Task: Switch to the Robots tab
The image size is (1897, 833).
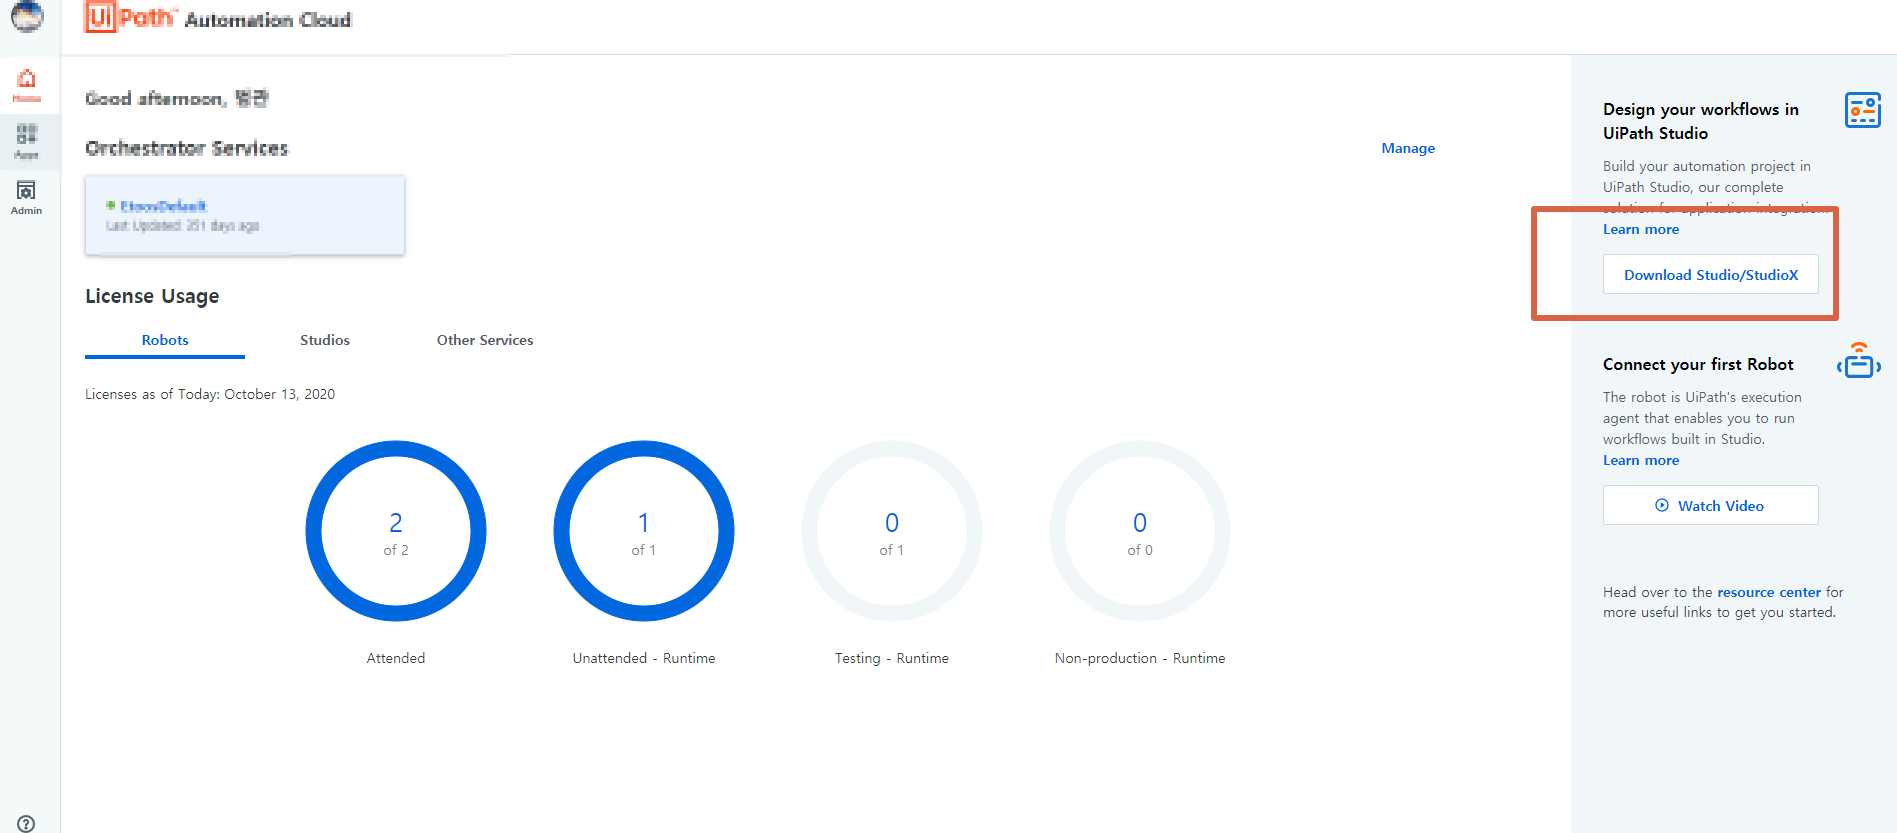Action: 165,340
